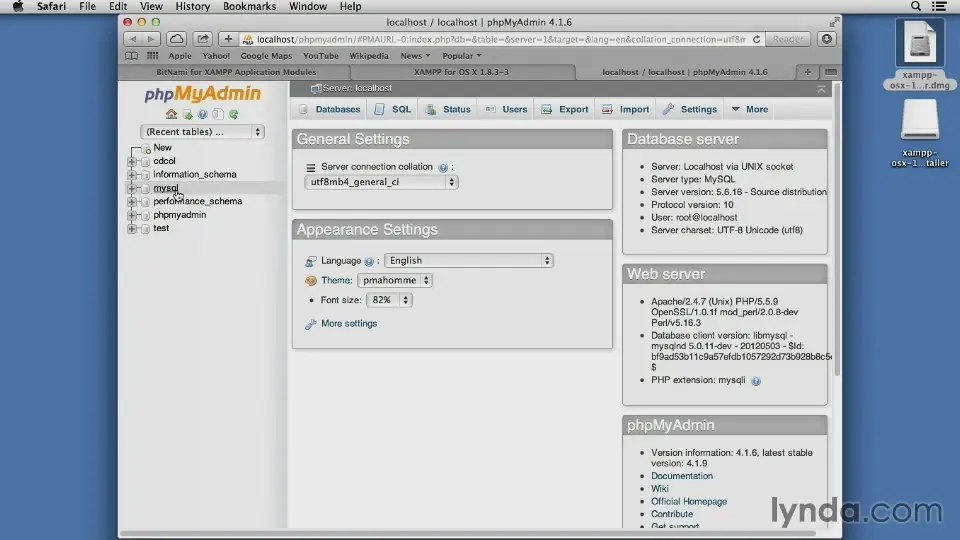Screen dimensions: 960x540
Task: Click the add bookmark plus button
Action: click(228, 39)
